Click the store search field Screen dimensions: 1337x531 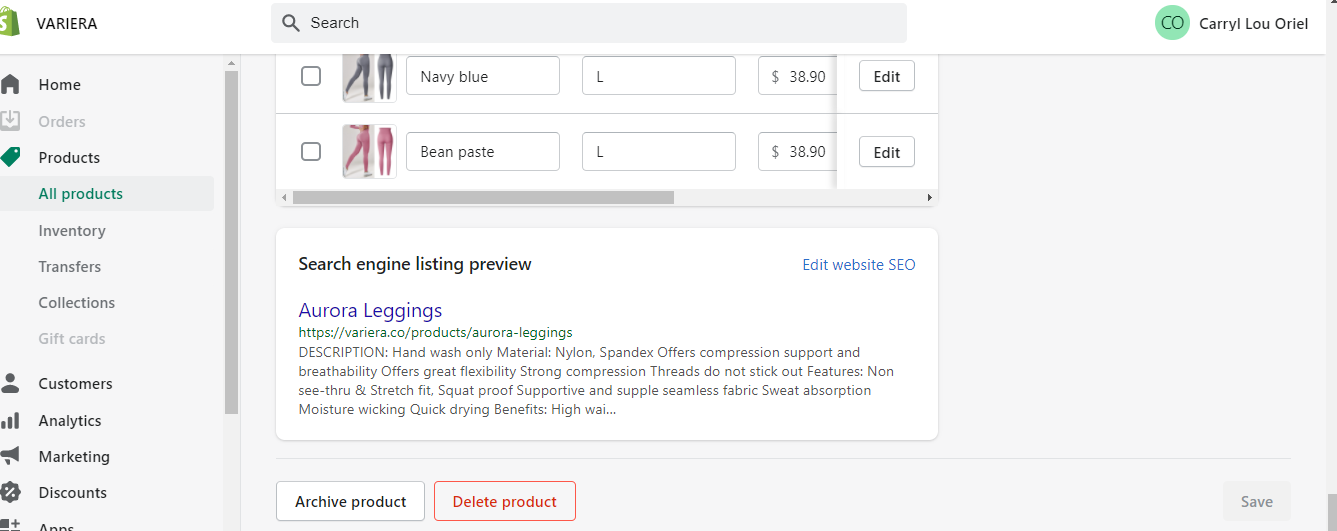point(589,23)
